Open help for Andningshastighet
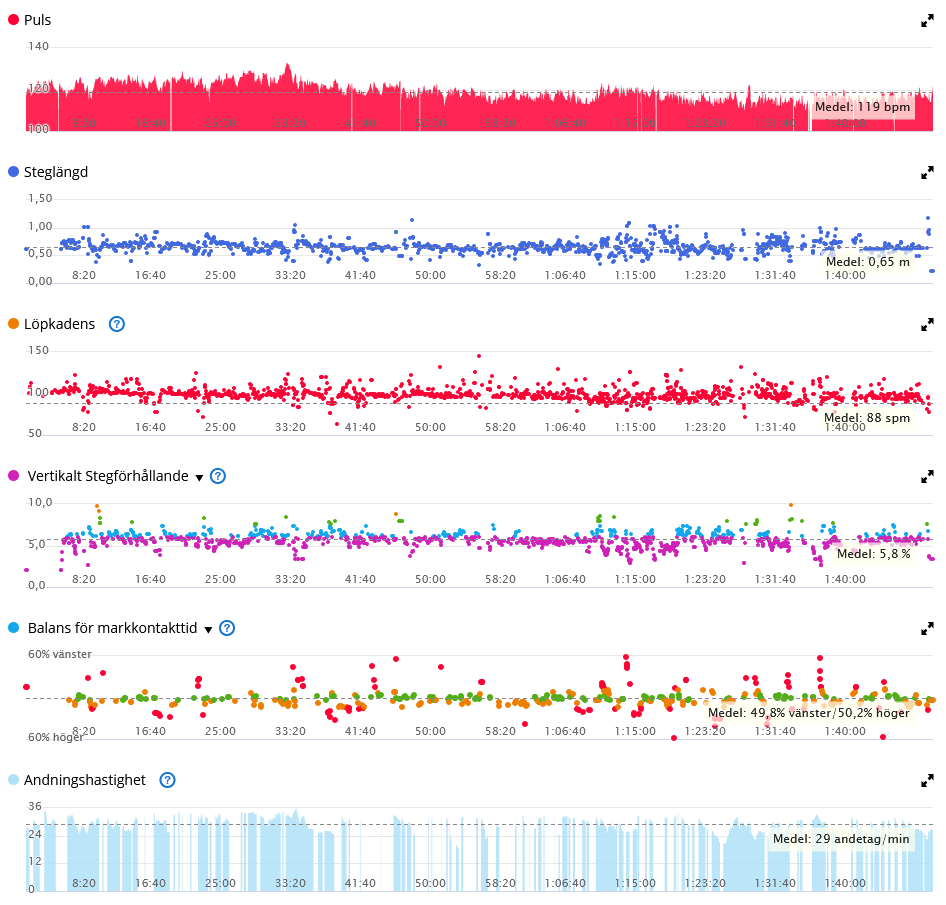The height and width of the screenshot is (905, 946). (167, 780)
